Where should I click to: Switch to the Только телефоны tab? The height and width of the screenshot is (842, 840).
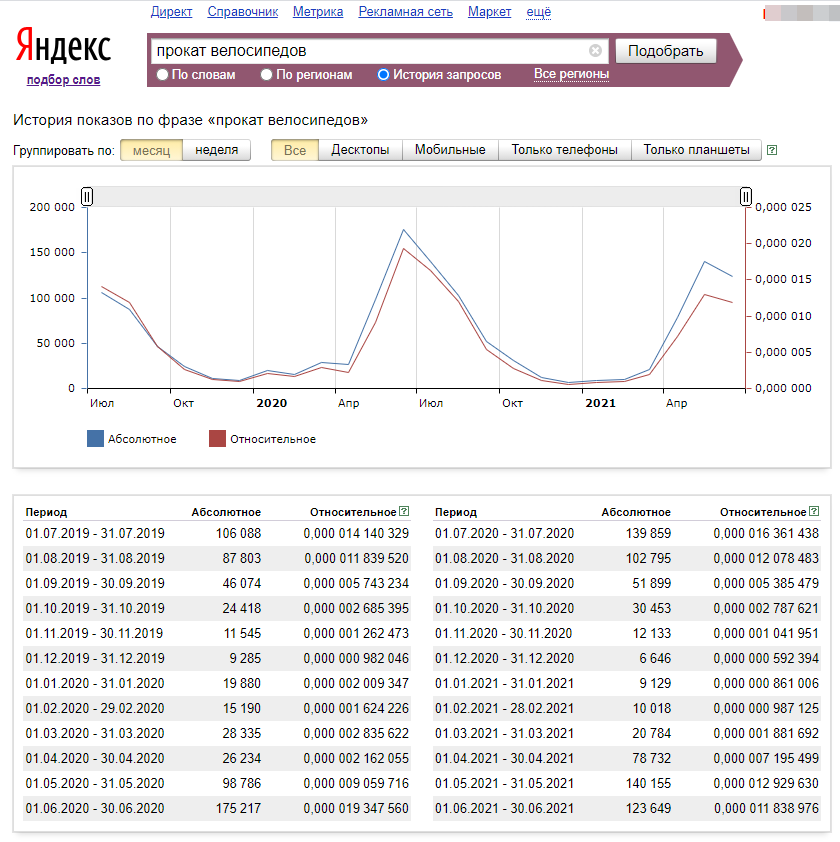[x=564, y=150]
